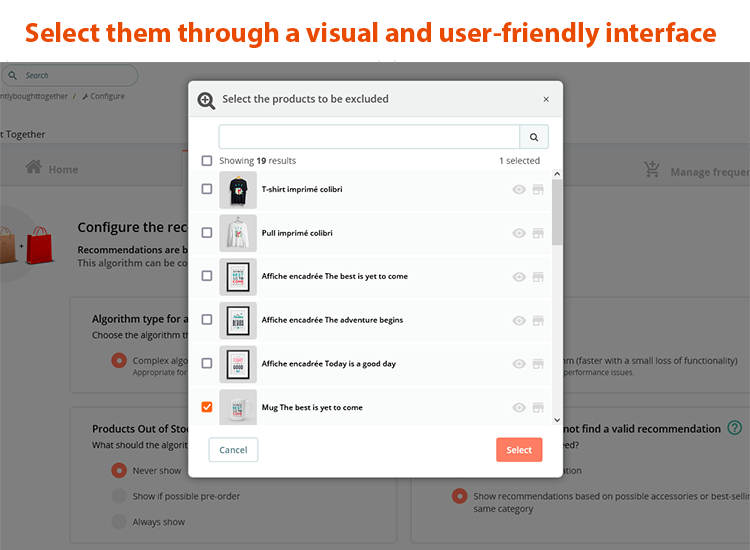Select the Complex algorithm radio button
This screenshot has width=750, height=550.
pyautogui.click(x=119, y=360)
